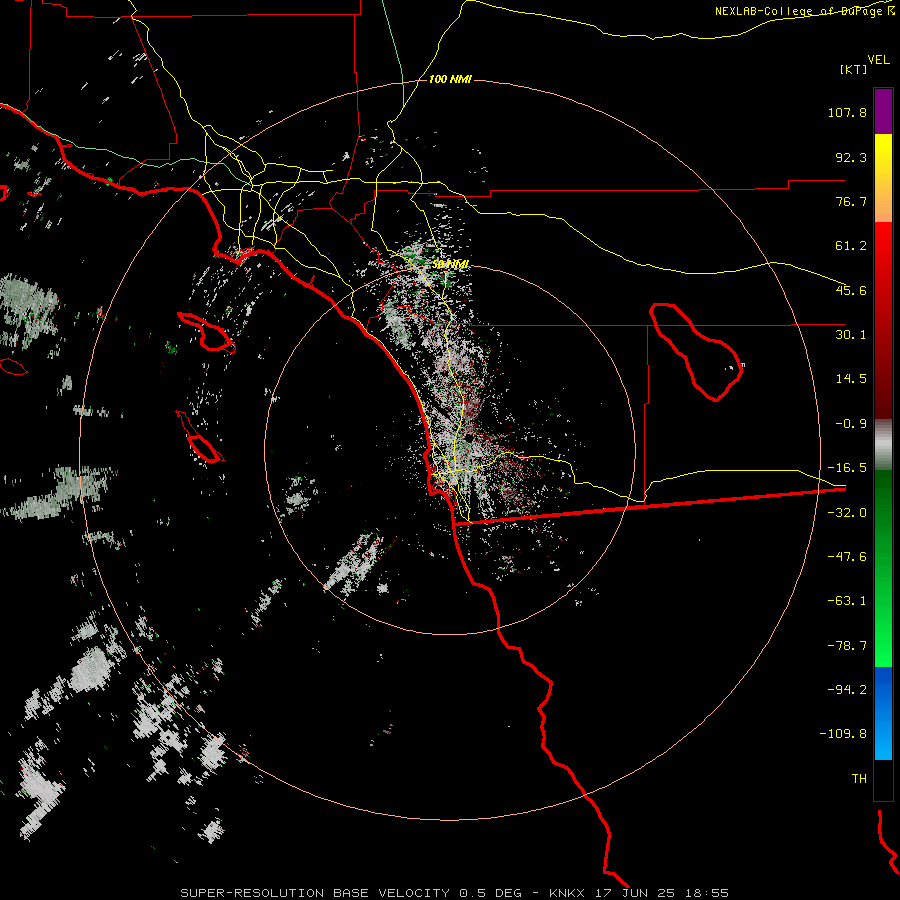The width and height of the screenshot is (900, 900).
Task: Select the -94.2 scale value
Action: click(x=847, y=689)
